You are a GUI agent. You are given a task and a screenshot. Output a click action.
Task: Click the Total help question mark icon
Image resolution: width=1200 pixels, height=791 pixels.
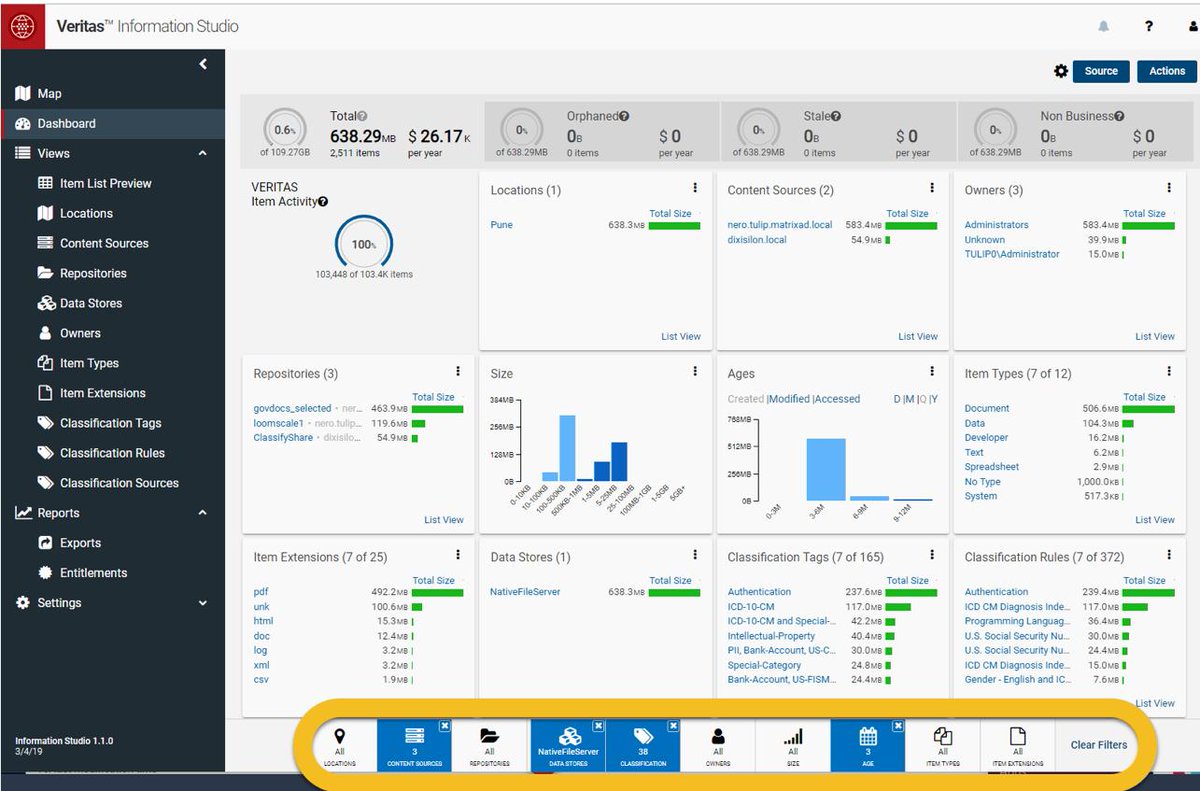click(362, 116)
